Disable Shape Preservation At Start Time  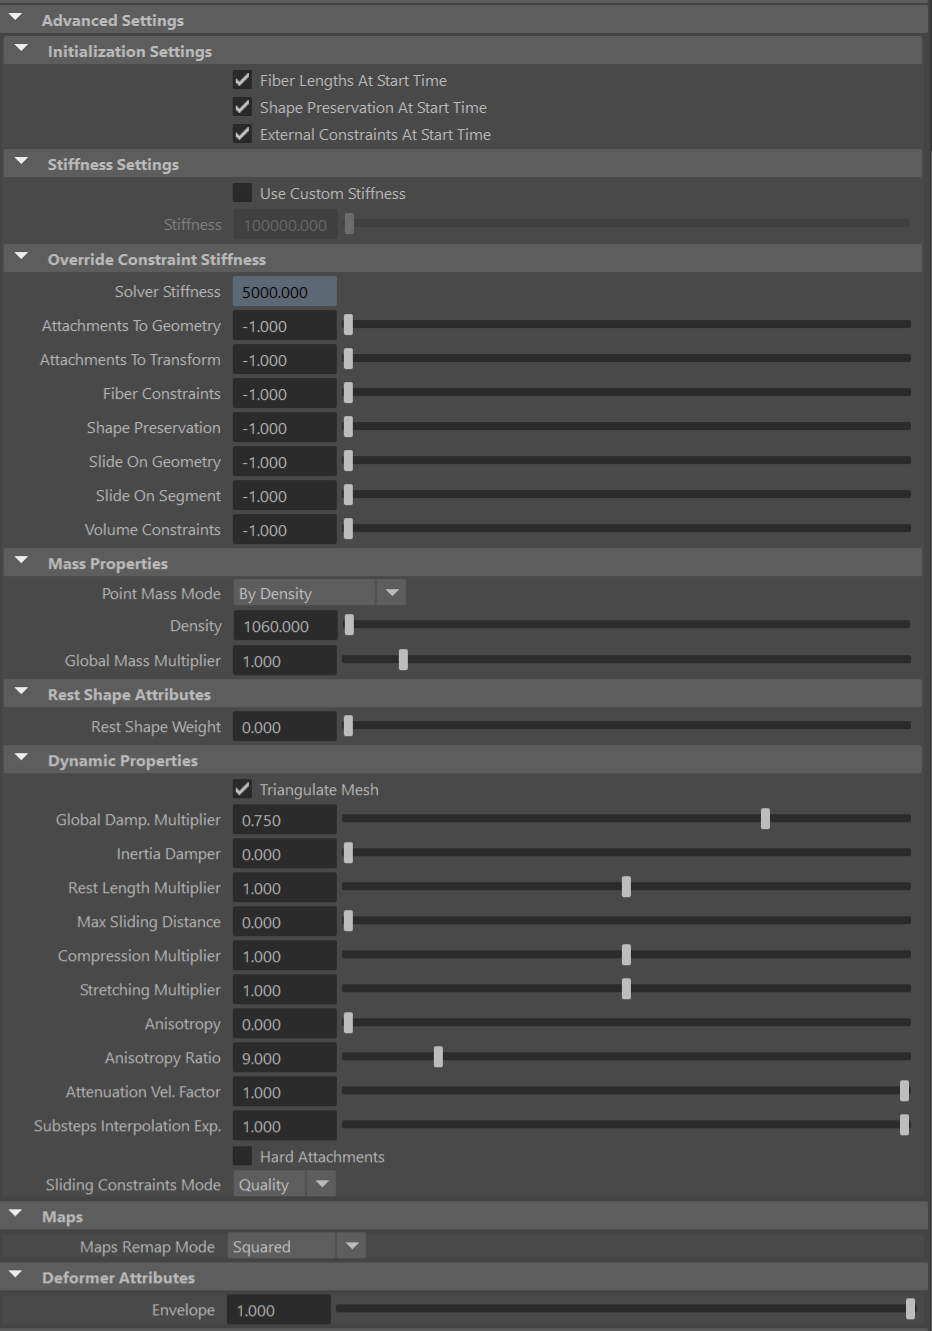(x=242, y=107)
